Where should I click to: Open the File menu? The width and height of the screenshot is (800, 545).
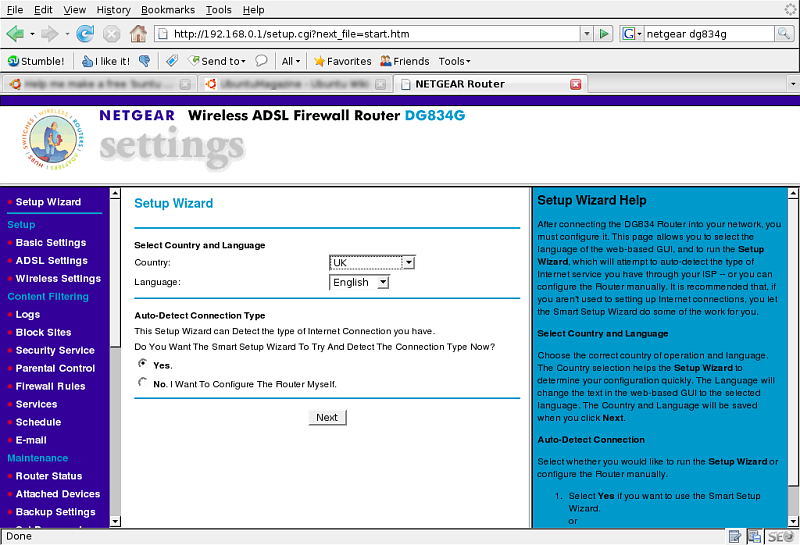[x=14, y=10]
